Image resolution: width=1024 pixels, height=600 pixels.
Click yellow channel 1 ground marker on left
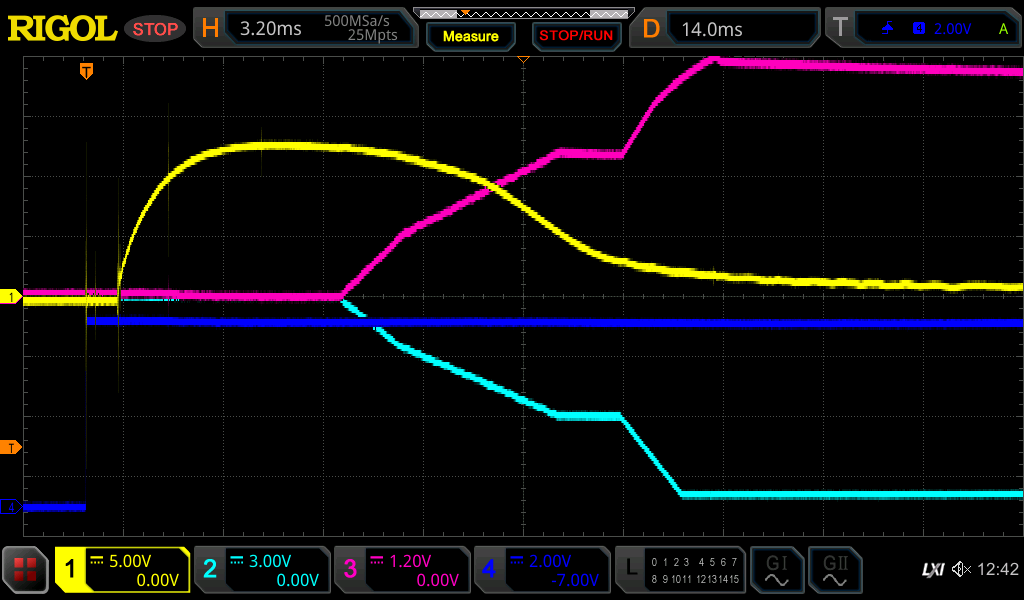coord(11,297)
